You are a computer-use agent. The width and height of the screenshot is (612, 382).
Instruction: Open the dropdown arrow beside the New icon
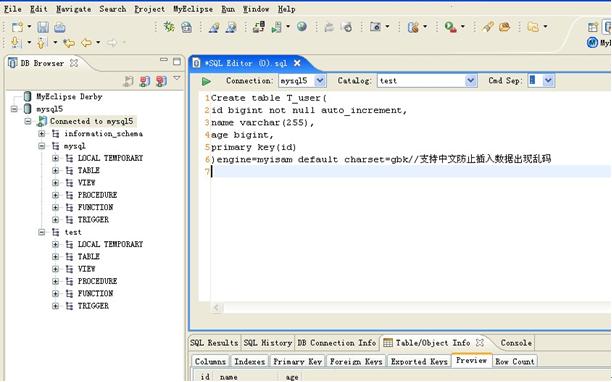coord(29,27)
